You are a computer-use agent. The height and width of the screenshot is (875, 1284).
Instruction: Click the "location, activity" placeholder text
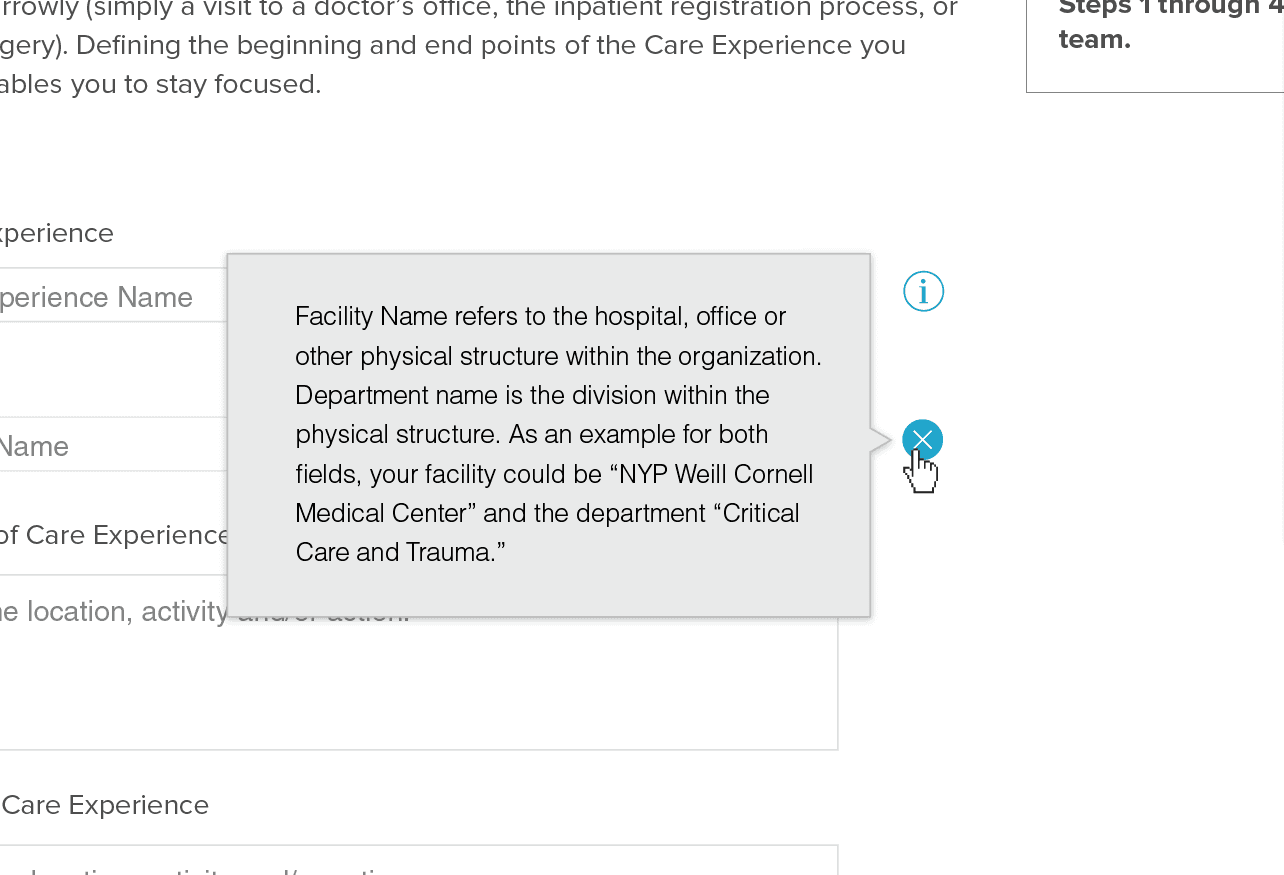(x=115, y=611)
